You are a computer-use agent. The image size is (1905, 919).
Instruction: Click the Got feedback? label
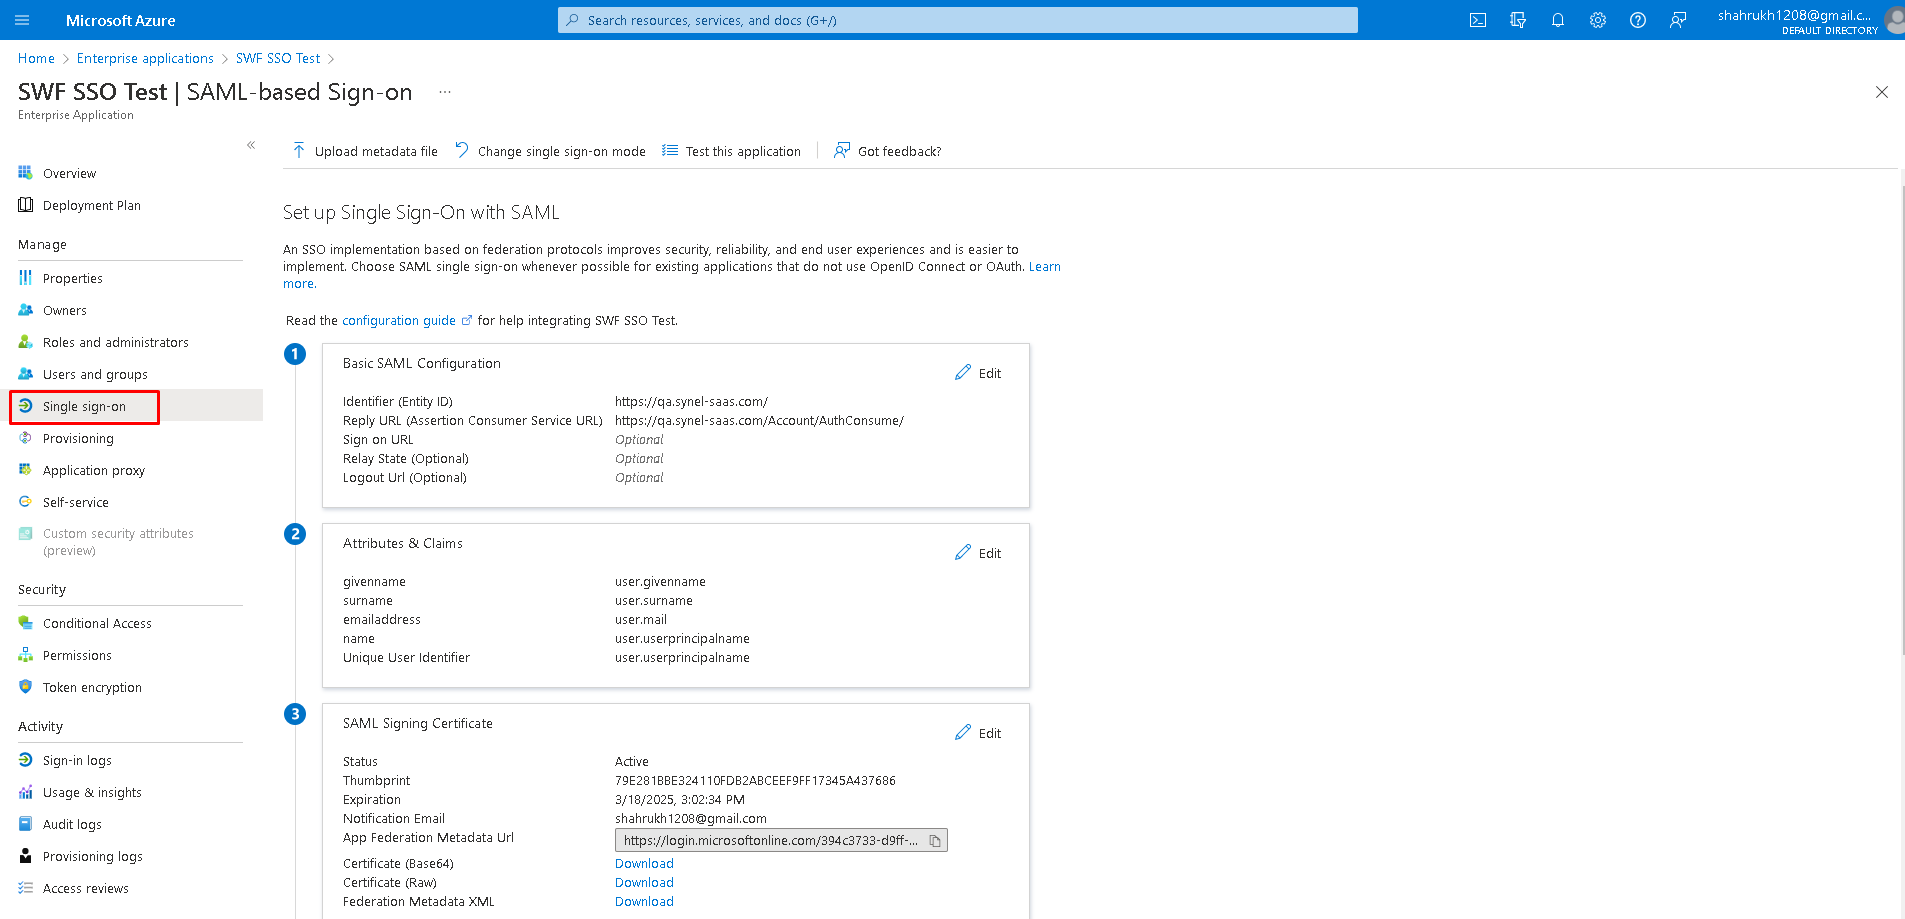(899, 151)
